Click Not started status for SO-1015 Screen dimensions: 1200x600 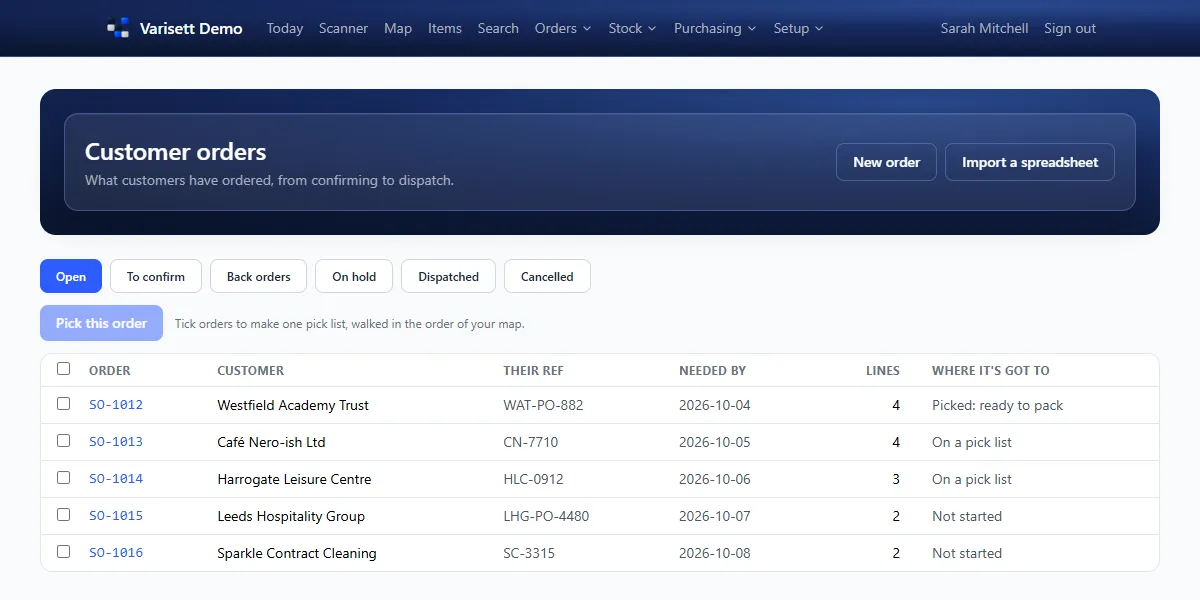click(967, 516)
